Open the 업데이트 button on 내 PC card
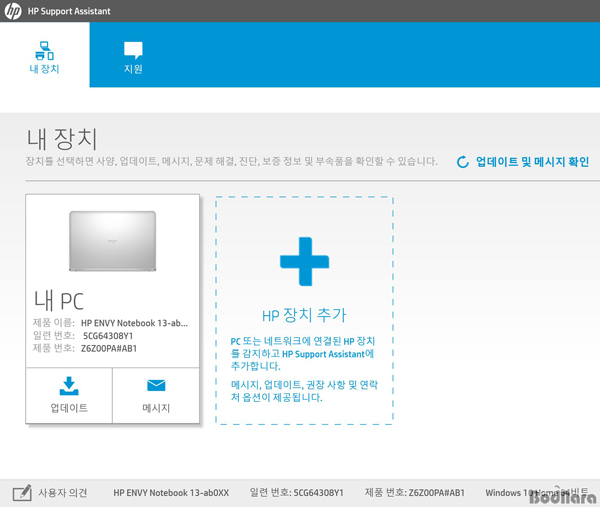 point(69,396)
